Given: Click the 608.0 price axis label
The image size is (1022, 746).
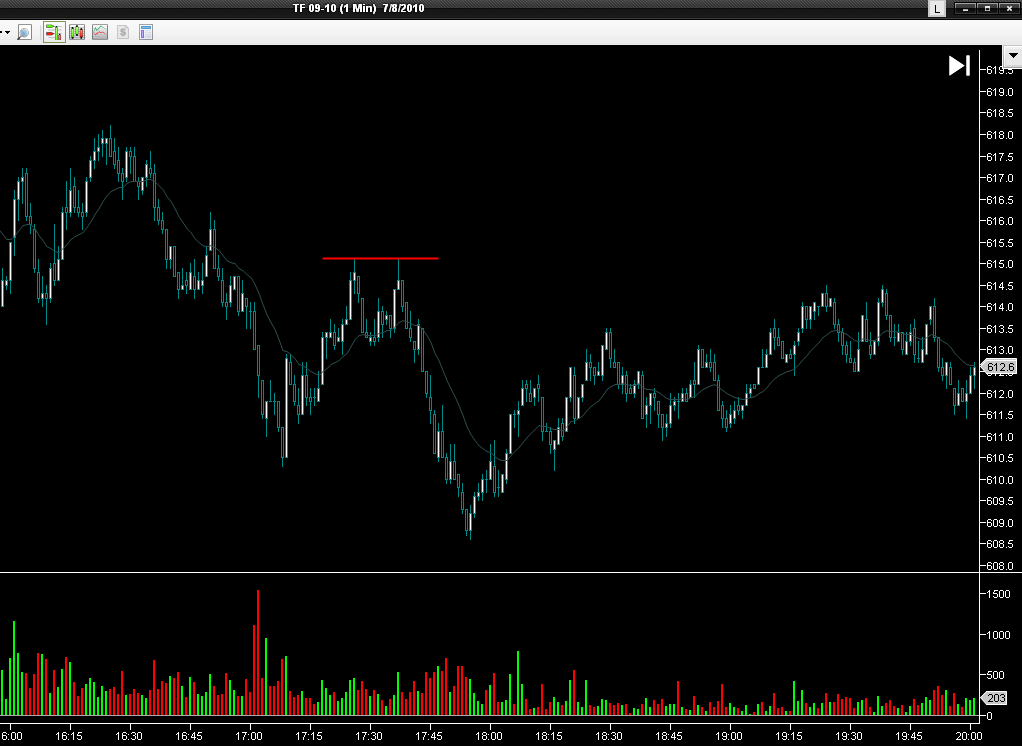Looking at the screenshot, I should click(1000, 566).
